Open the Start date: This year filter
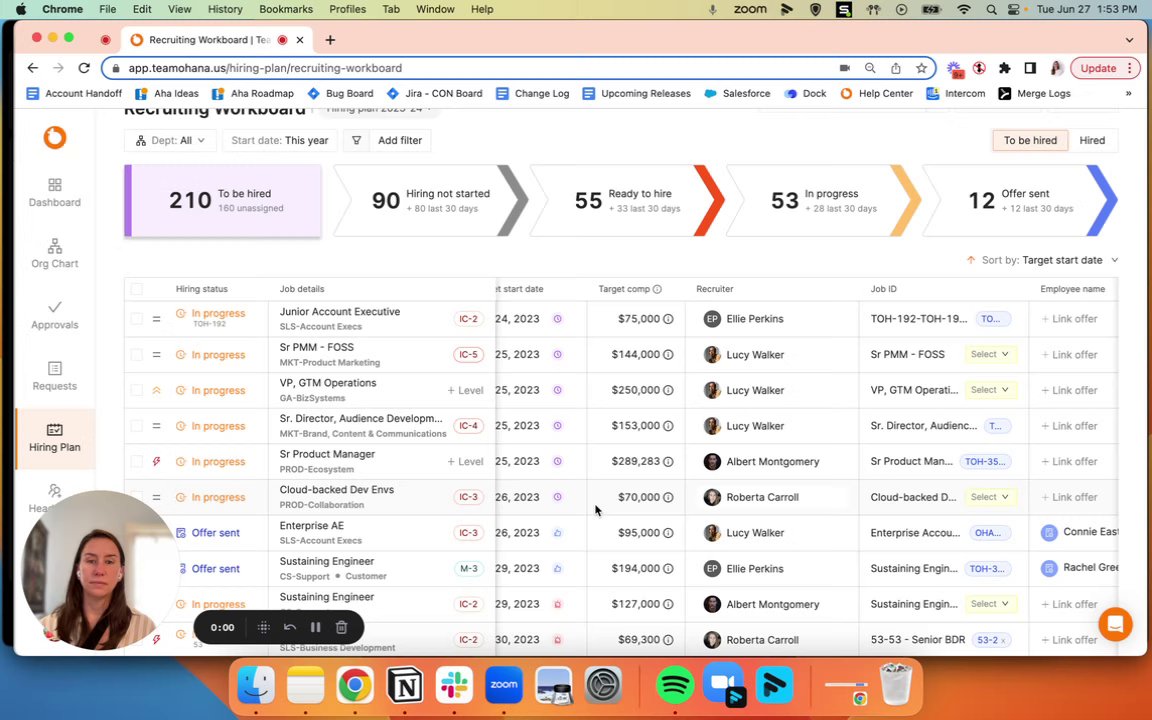This screenshot has width=1152, height=720. click(279, 140)
